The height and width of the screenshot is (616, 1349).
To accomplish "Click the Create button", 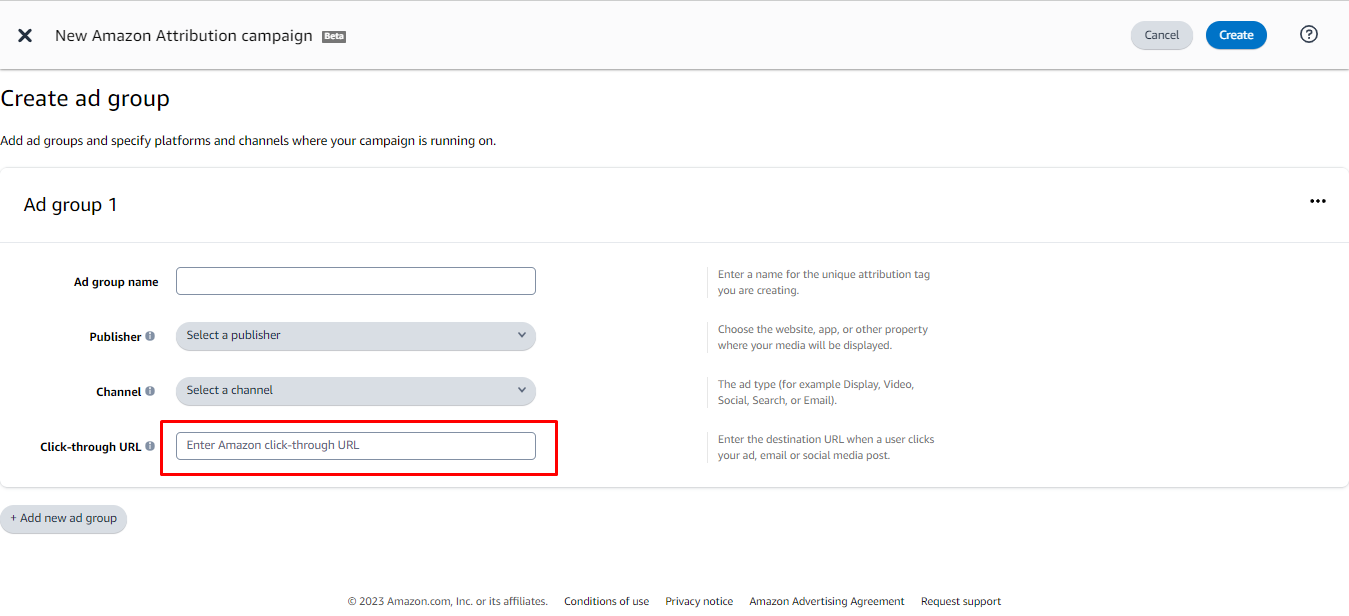I will point(1236,35).
